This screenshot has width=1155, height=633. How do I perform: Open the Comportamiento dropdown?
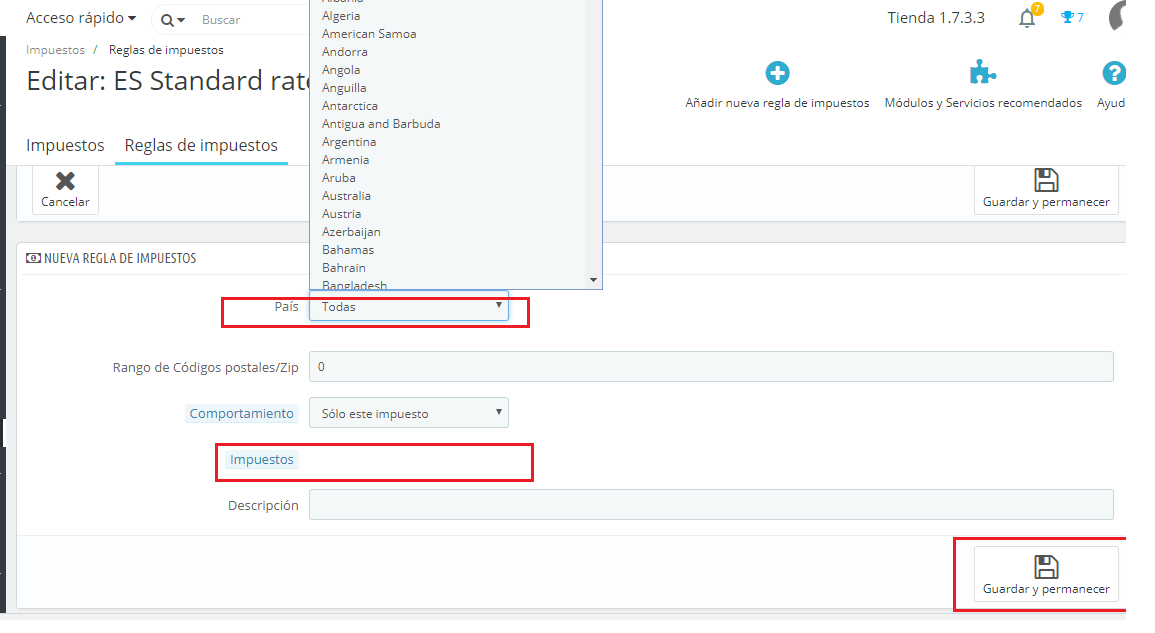409,413
